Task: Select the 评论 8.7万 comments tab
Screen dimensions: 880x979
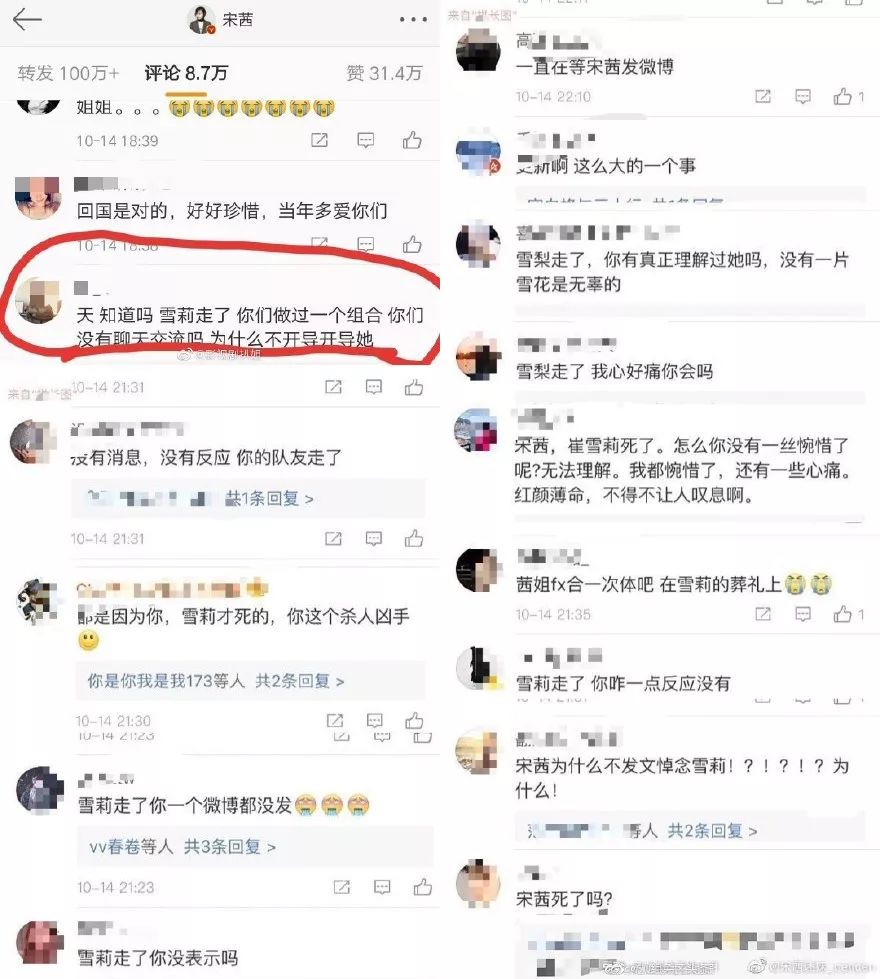Action: [186, 74]
